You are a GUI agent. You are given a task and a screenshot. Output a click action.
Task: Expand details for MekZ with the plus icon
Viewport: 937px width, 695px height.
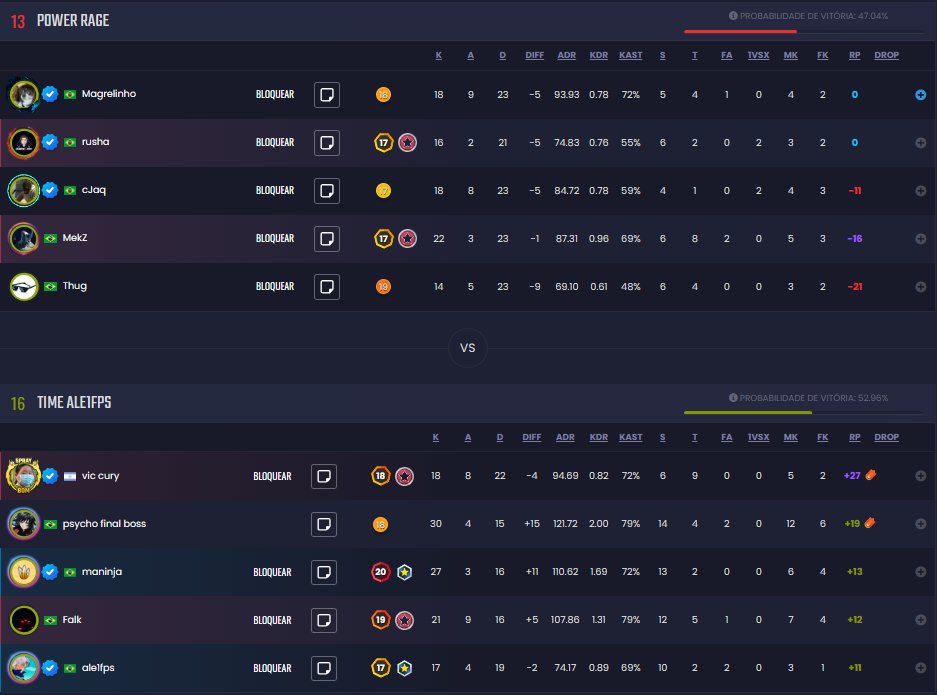[x=920, y=238]
